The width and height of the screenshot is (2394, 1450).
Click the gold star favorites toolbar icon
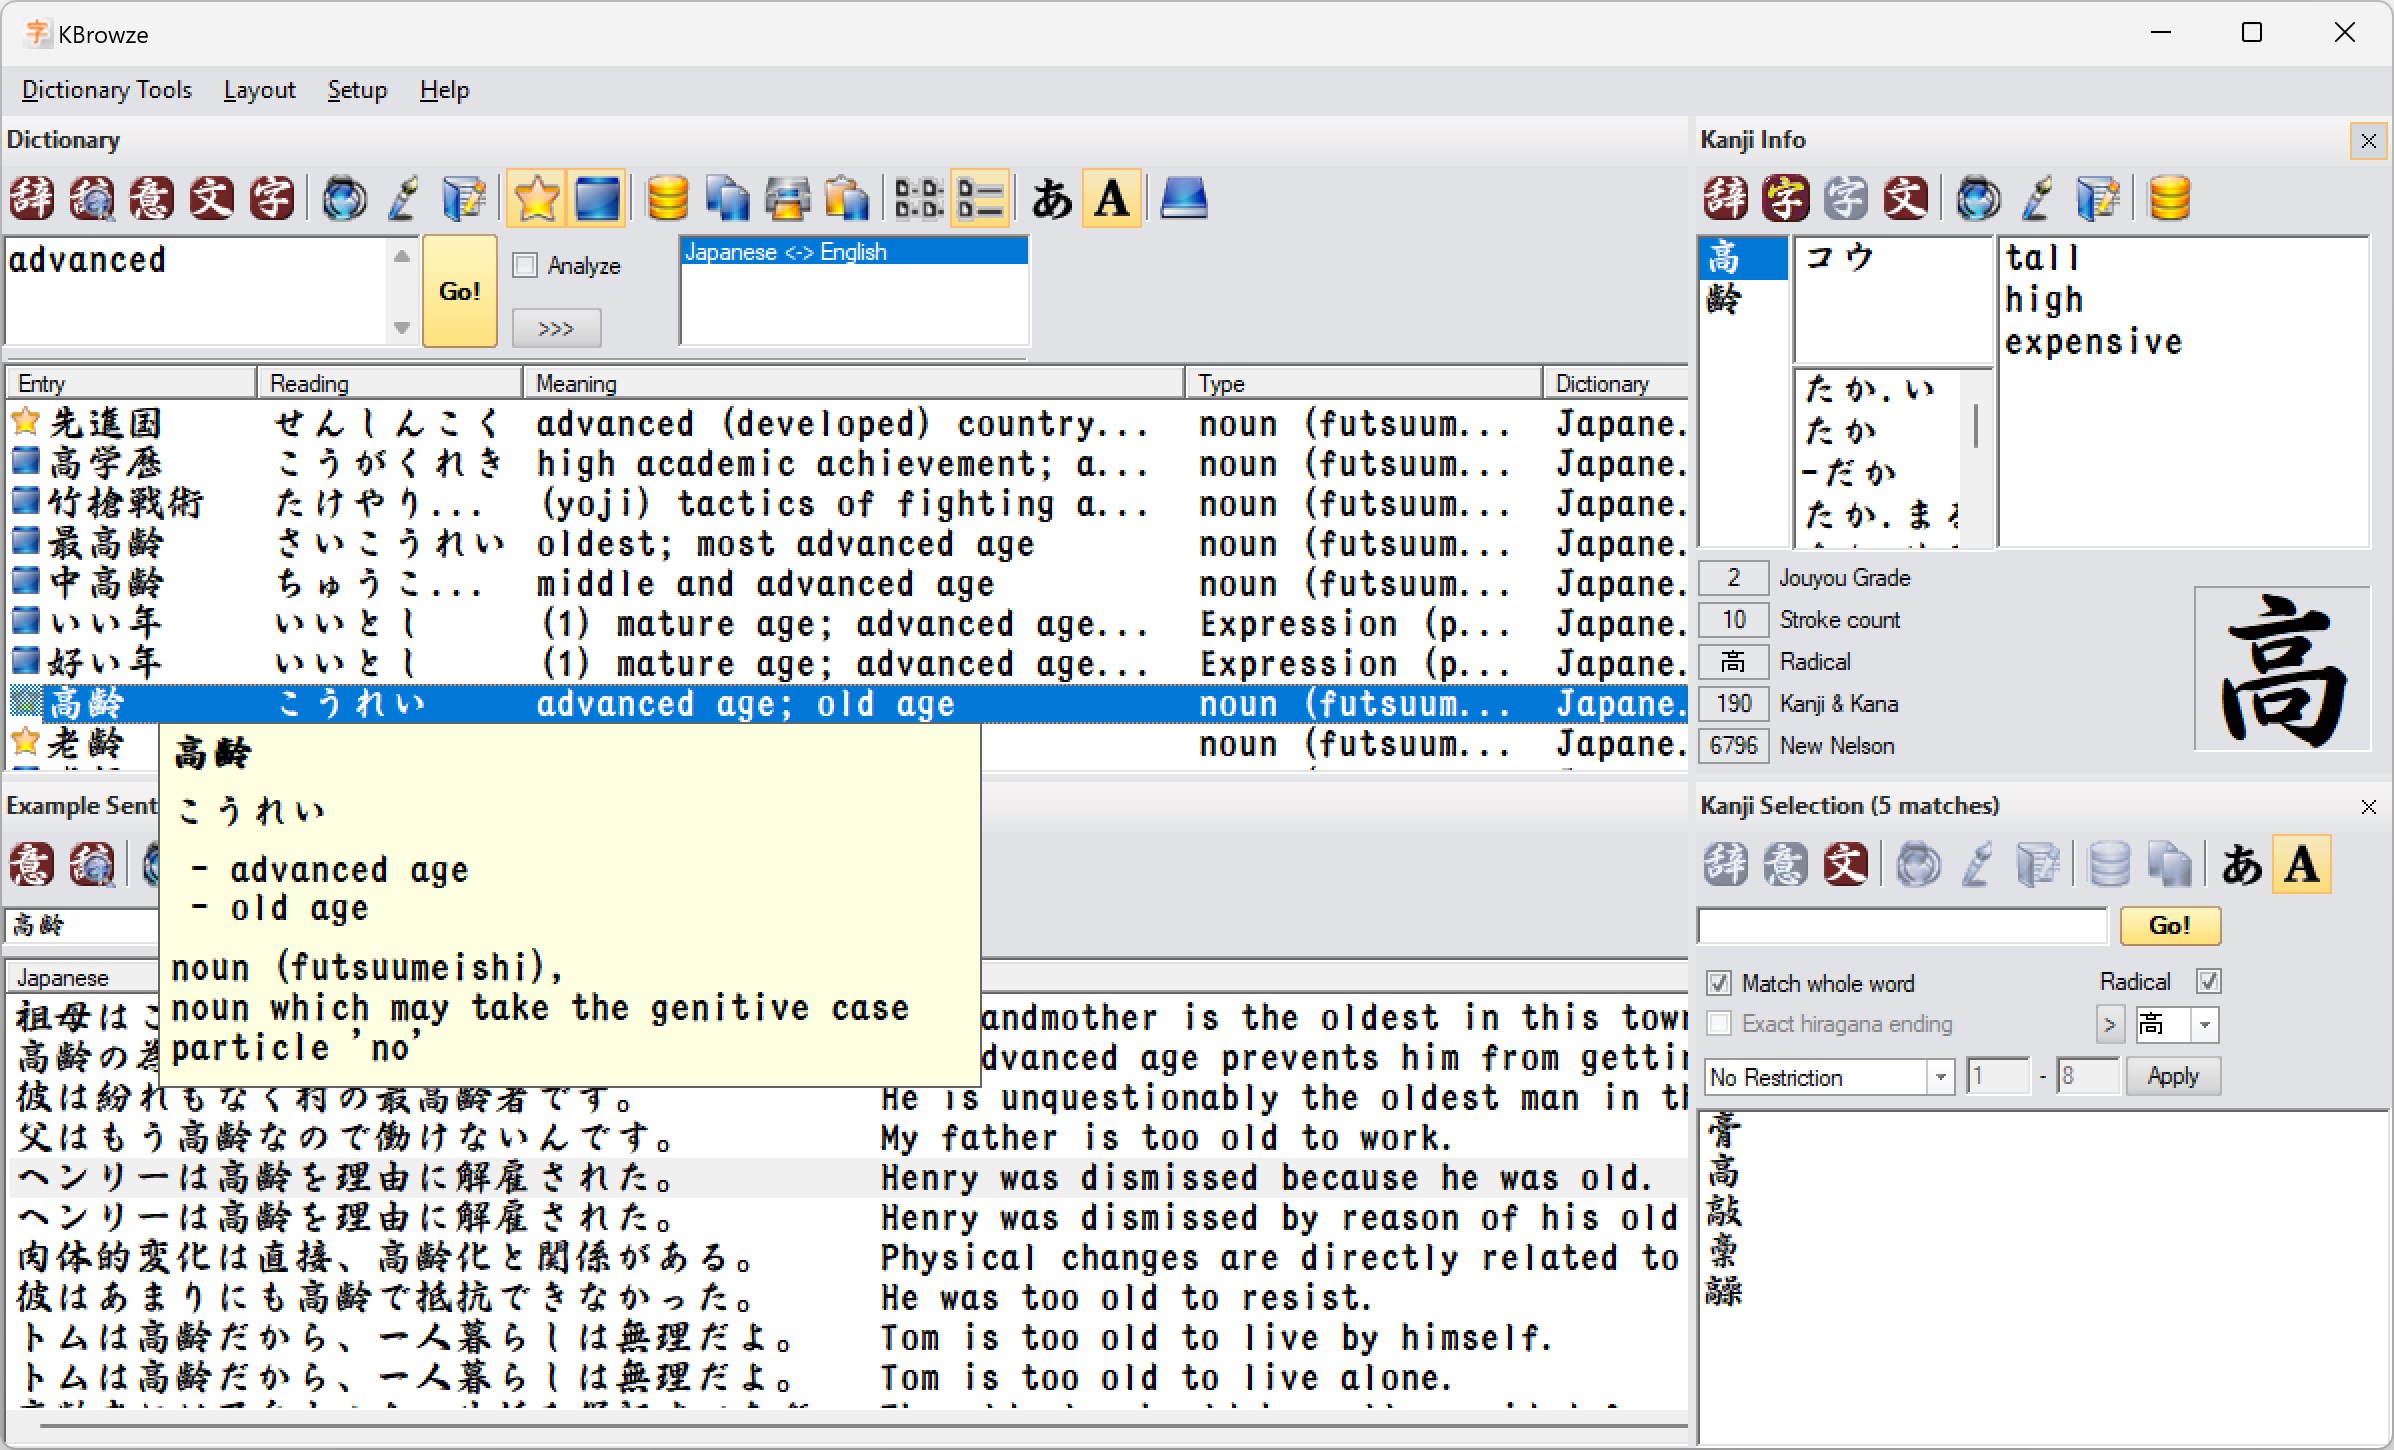pos(536,198)
